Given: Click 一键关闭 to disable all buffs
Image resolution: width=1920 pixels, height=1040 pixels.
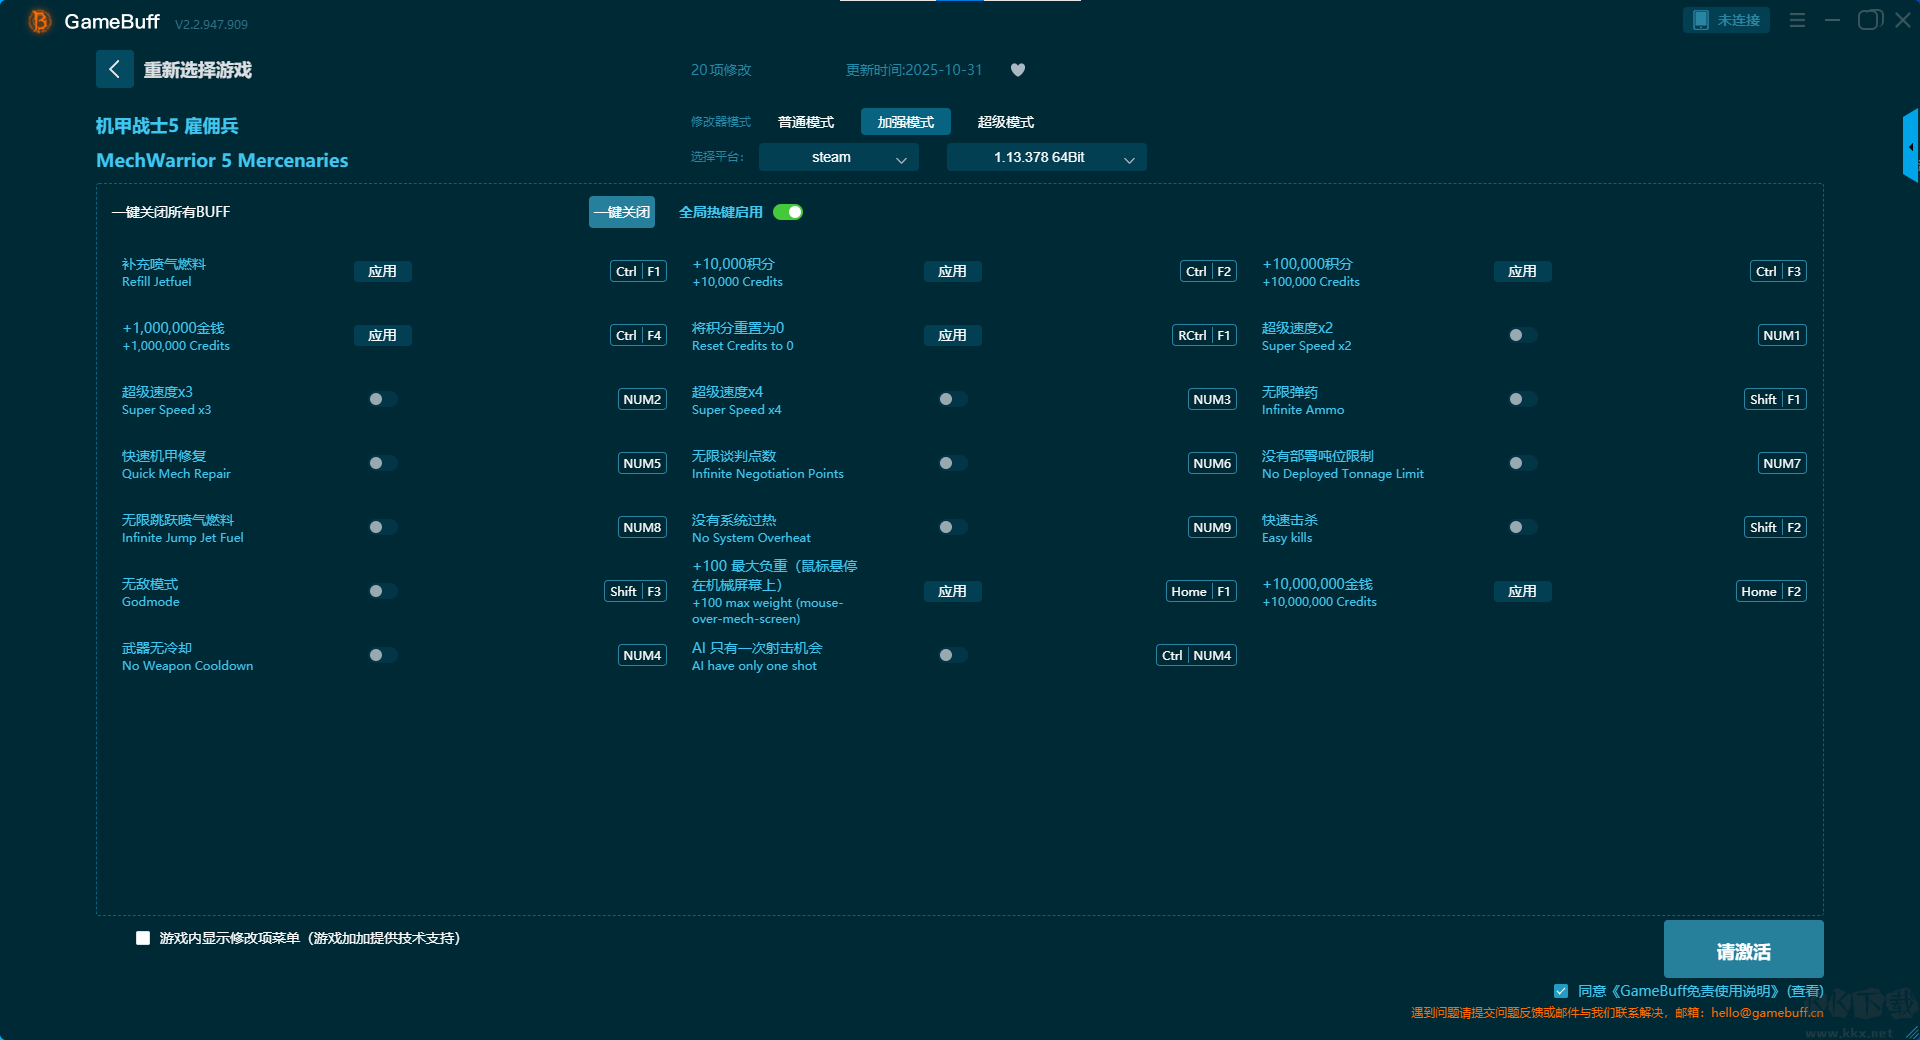Looking at the screenshot, I should (x=621, y=212).
